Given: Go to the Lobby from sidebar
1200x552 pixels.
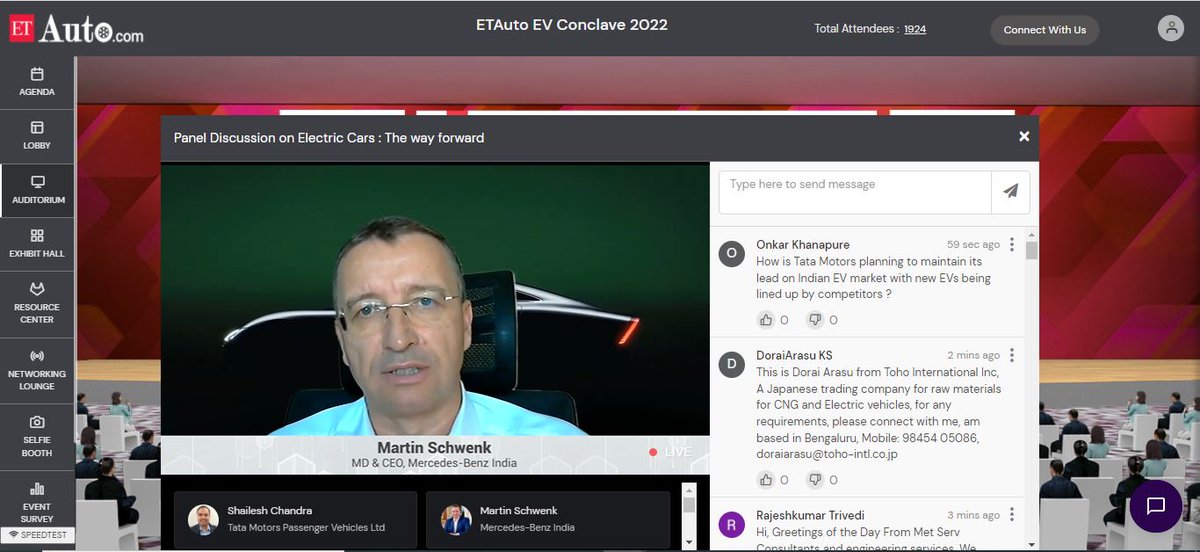Looking at the screenshot, I should click(x=37, y=137).
